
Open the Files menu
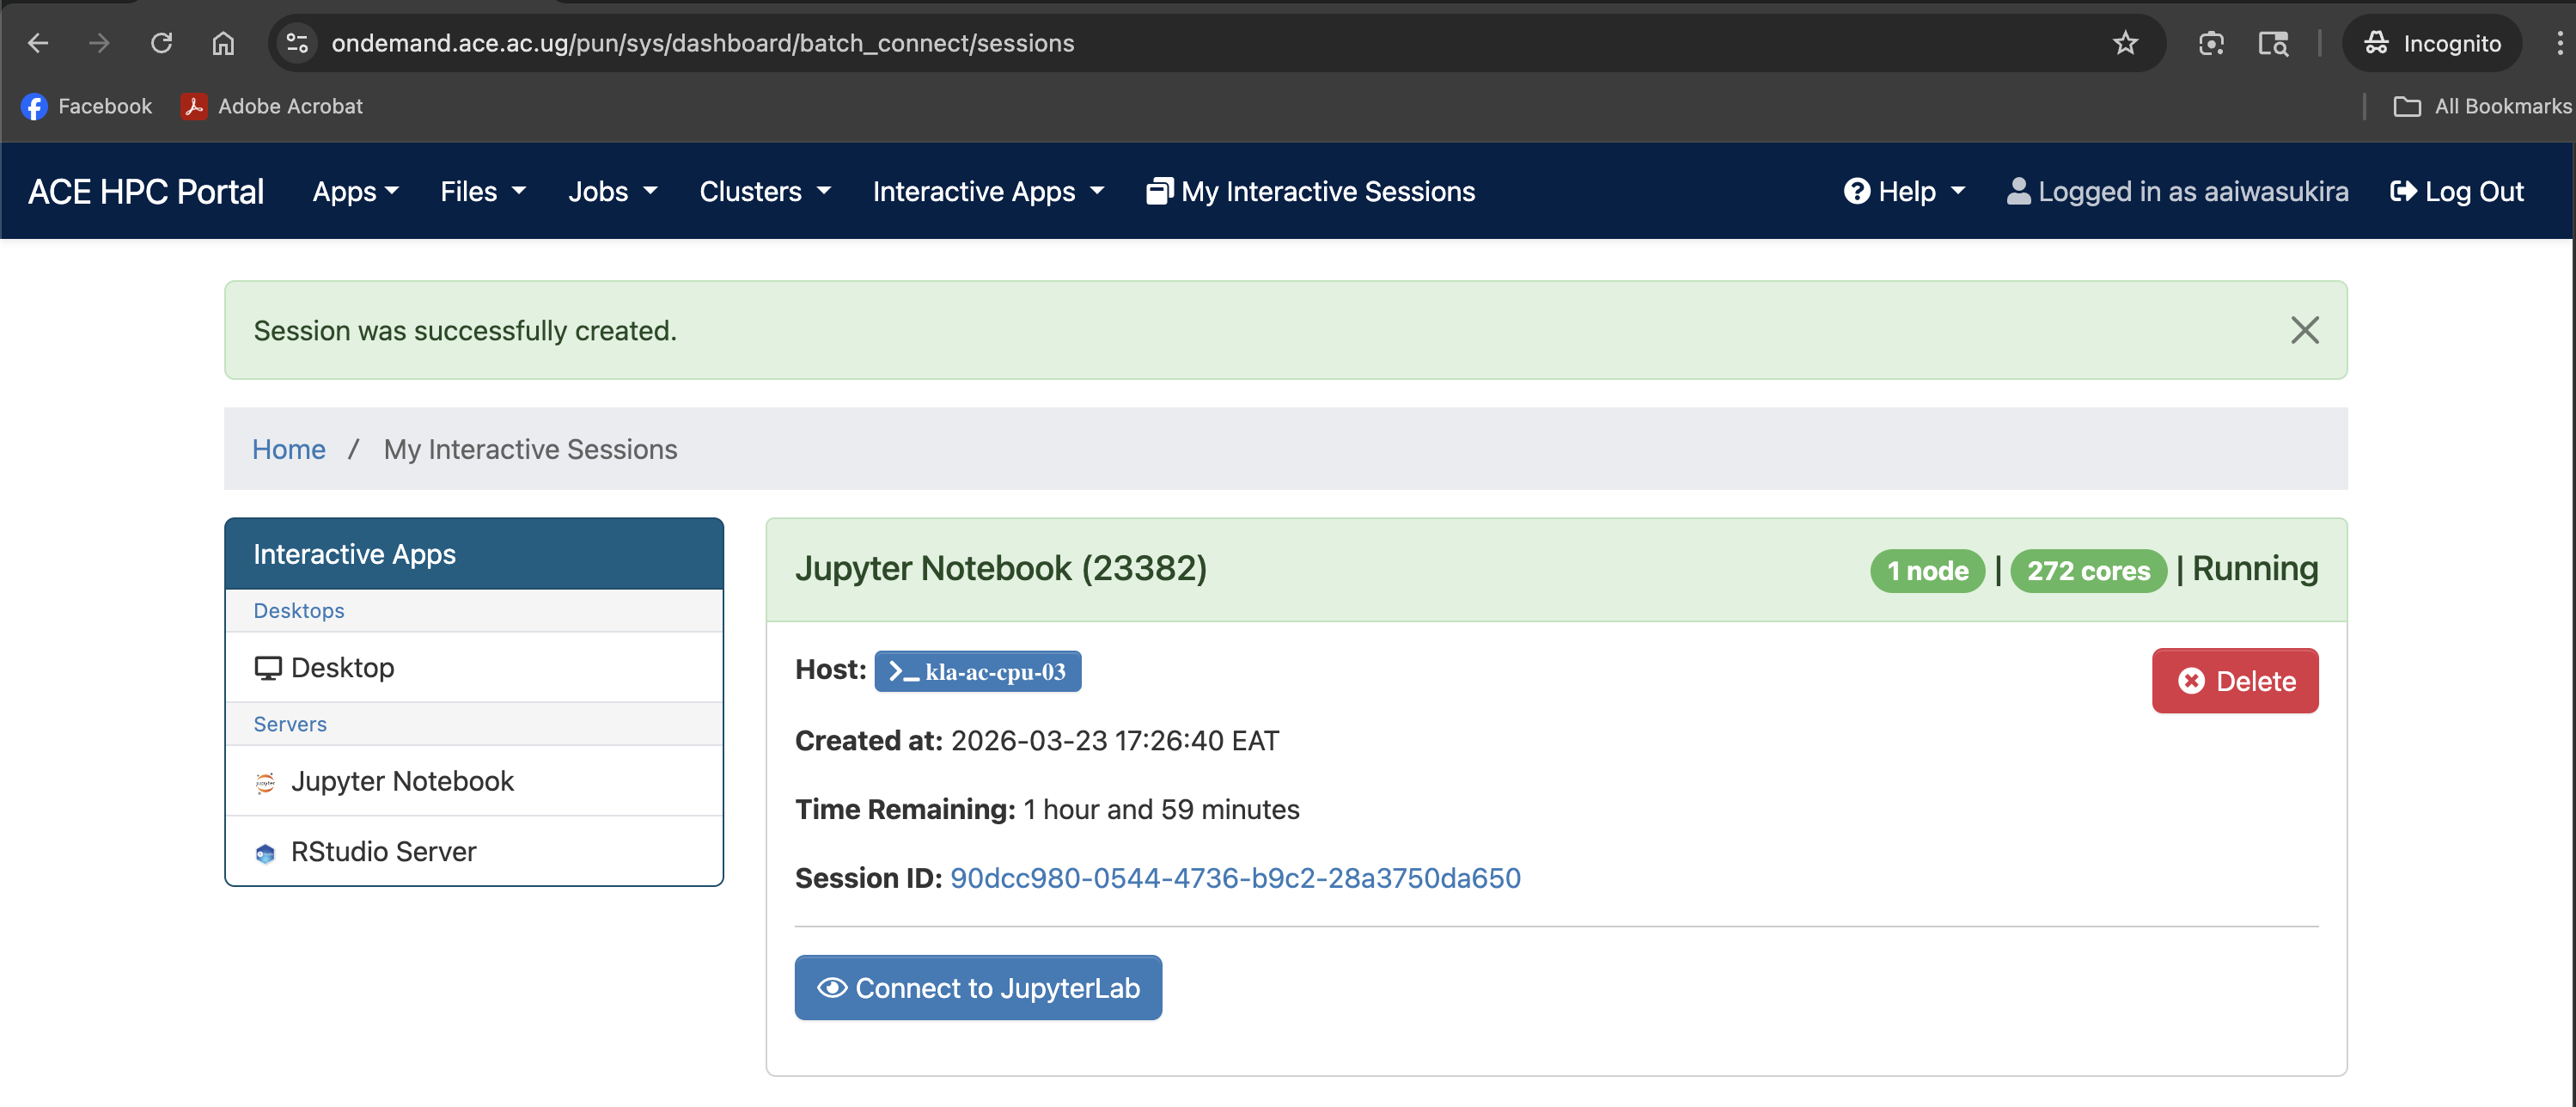click(482, 191)
